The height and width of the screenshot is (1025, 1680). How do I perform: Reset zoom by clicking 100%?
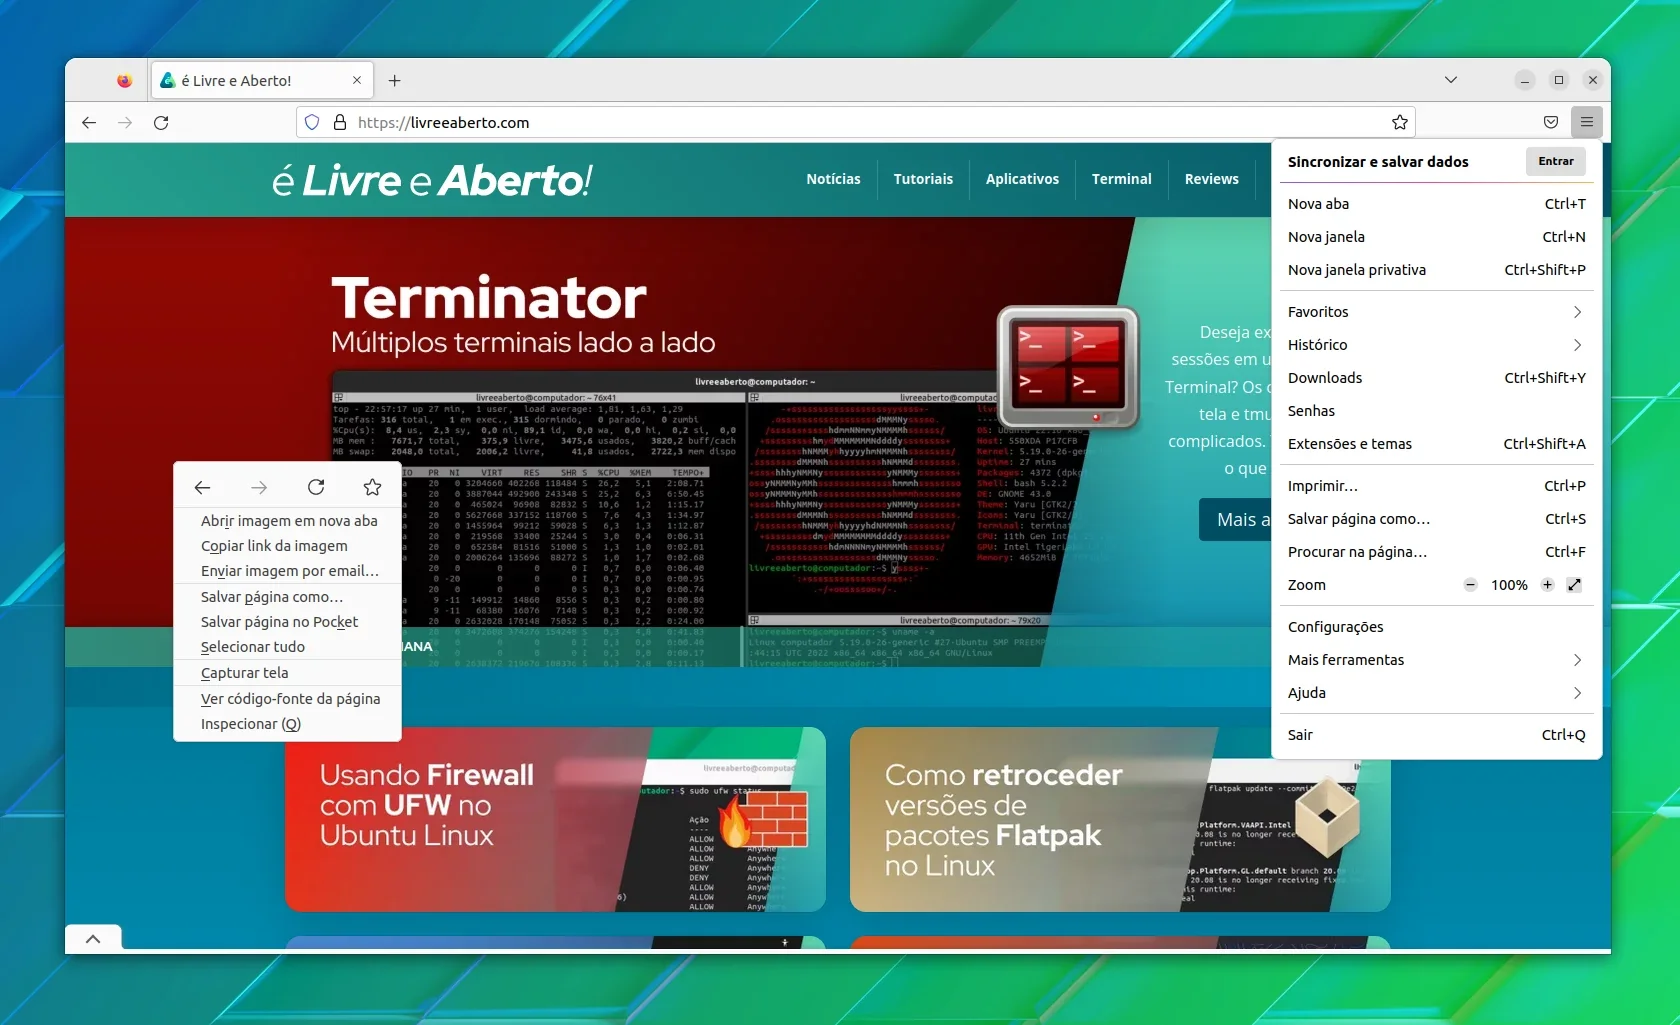1509,585
